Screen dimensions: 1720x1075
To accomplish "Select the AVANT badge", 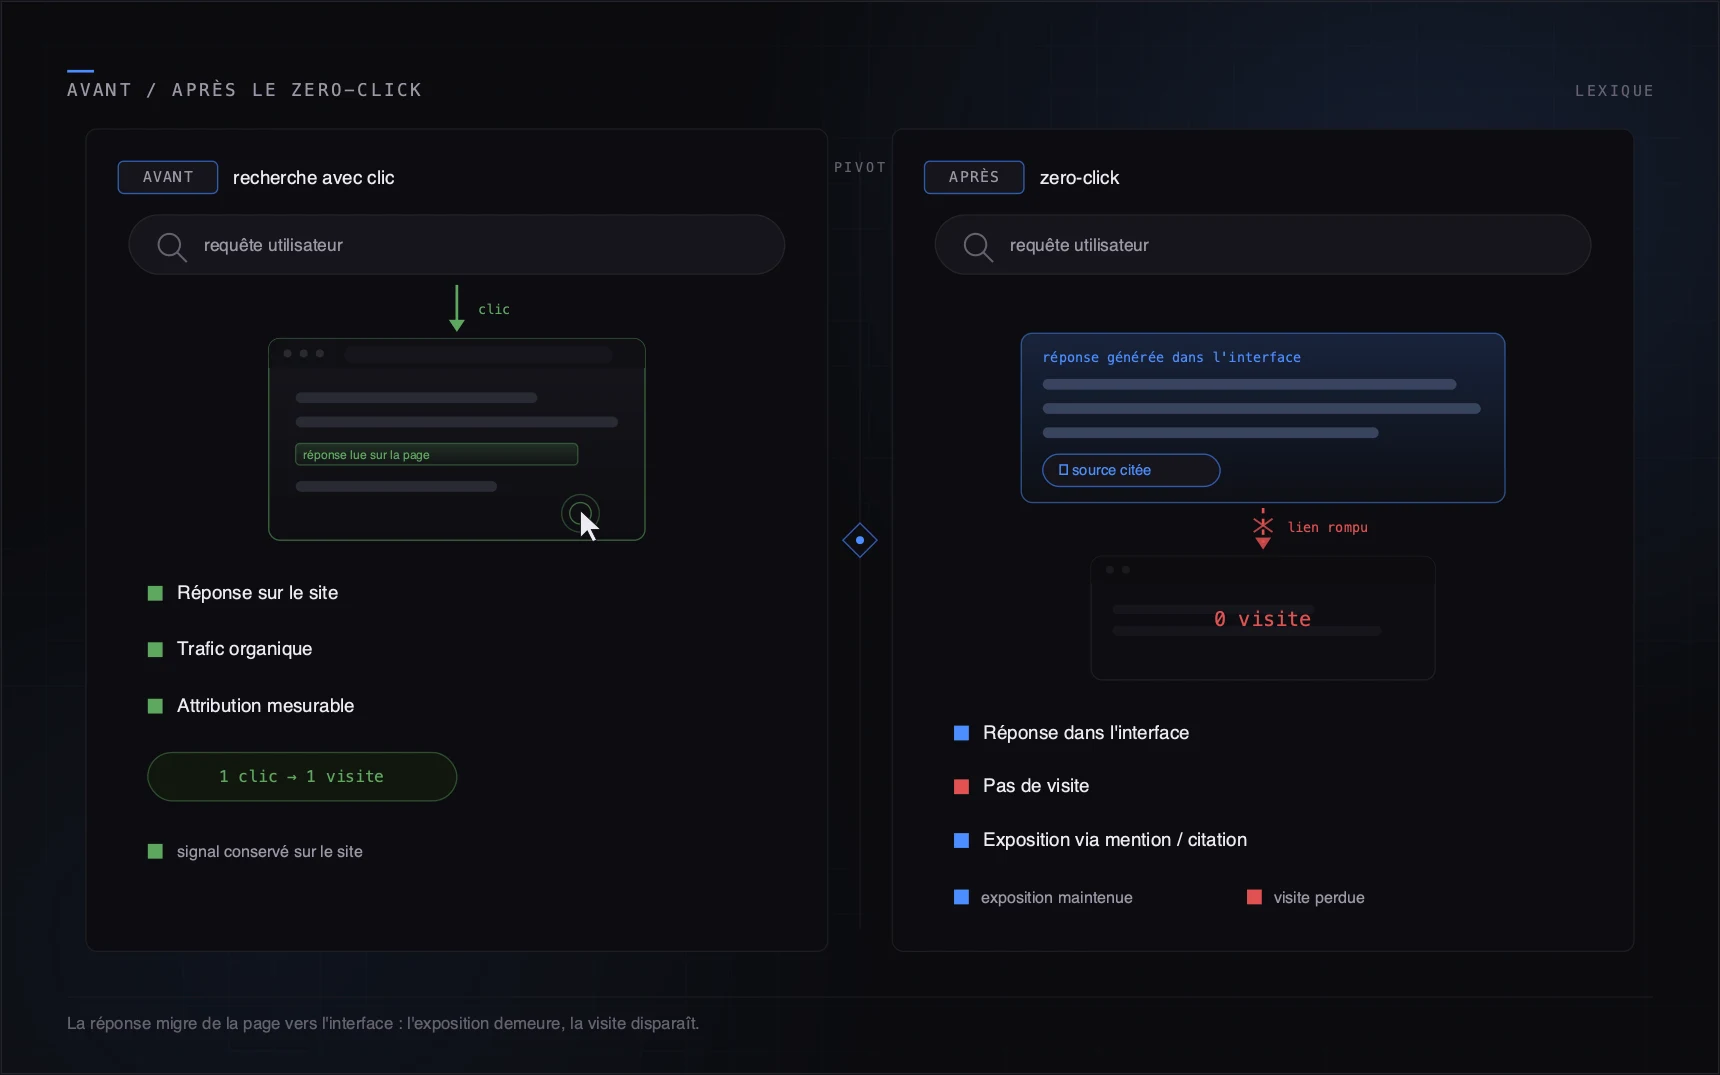I will point(168,177).
